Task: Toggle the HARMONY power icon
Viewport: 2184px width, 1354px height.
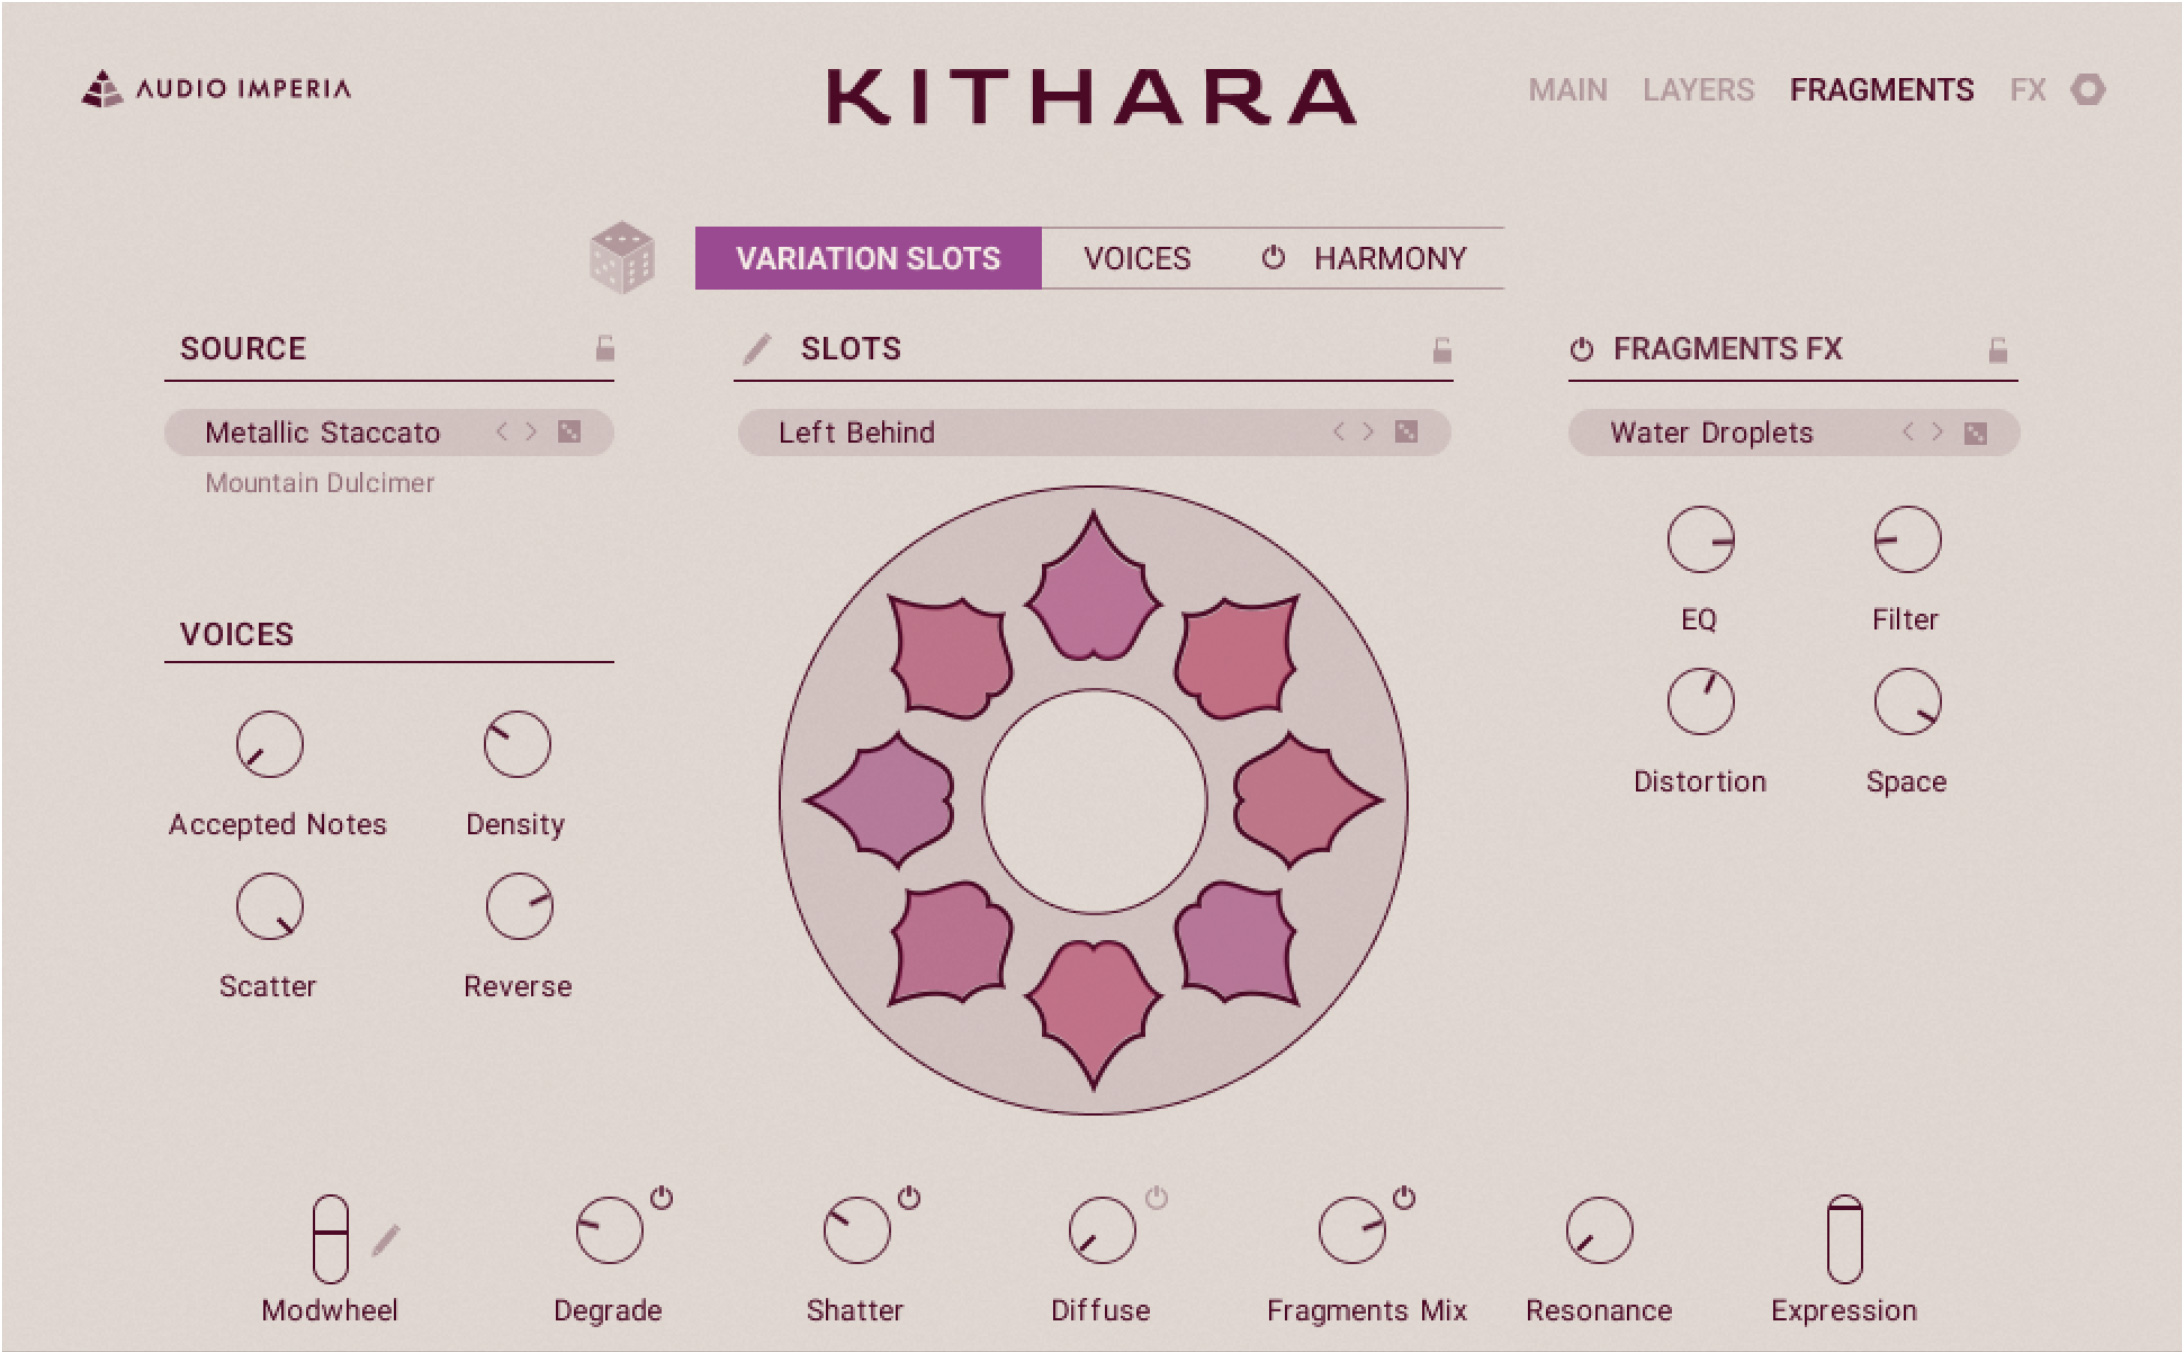Action: (x=1272, y=258)
